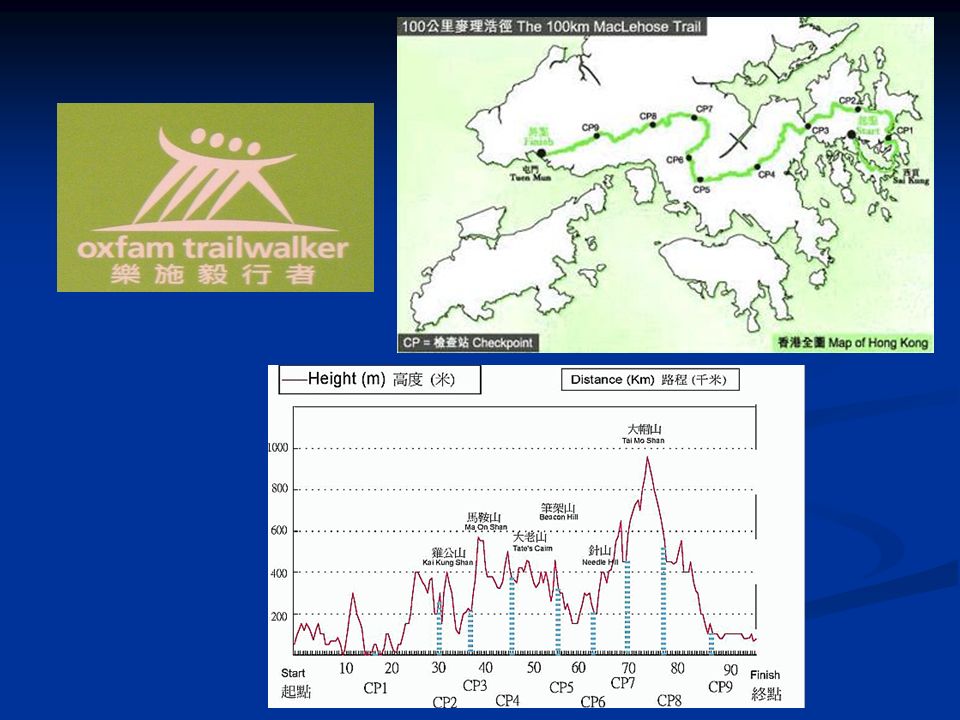Image resolution: width=960 pixels, height=720 pixels.
Task: Click the 400 value on the height axis
Action: [x=279, y=574]
